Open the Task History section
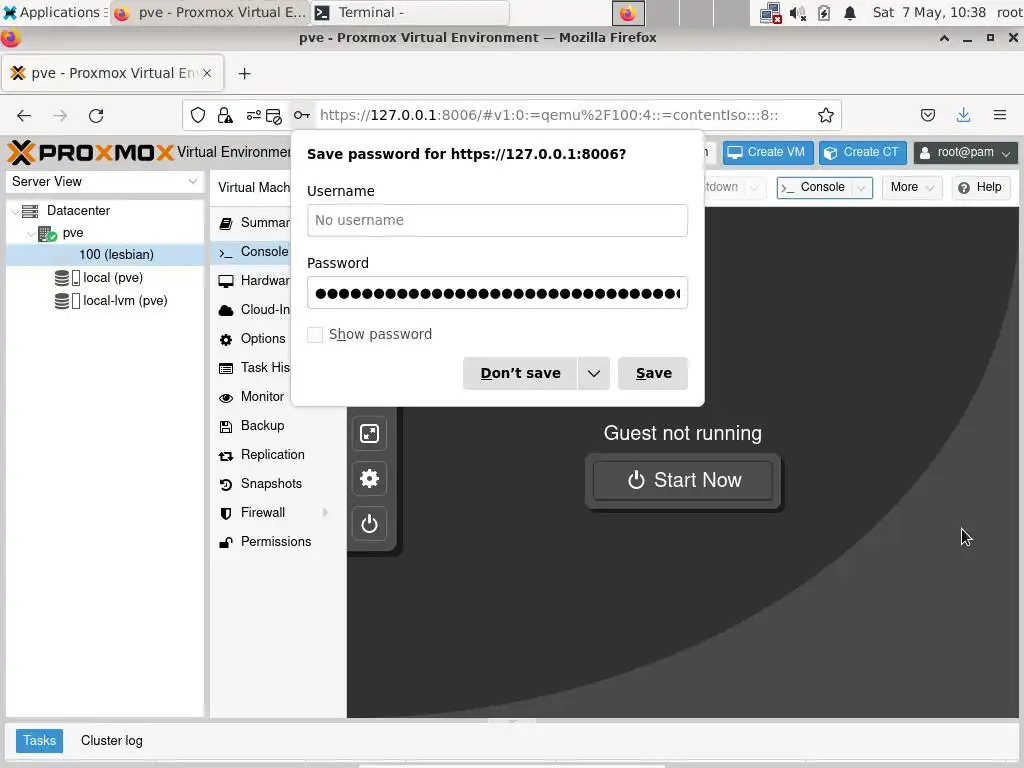This screenshot has height=768, width=1024. [x=255, y=368]
